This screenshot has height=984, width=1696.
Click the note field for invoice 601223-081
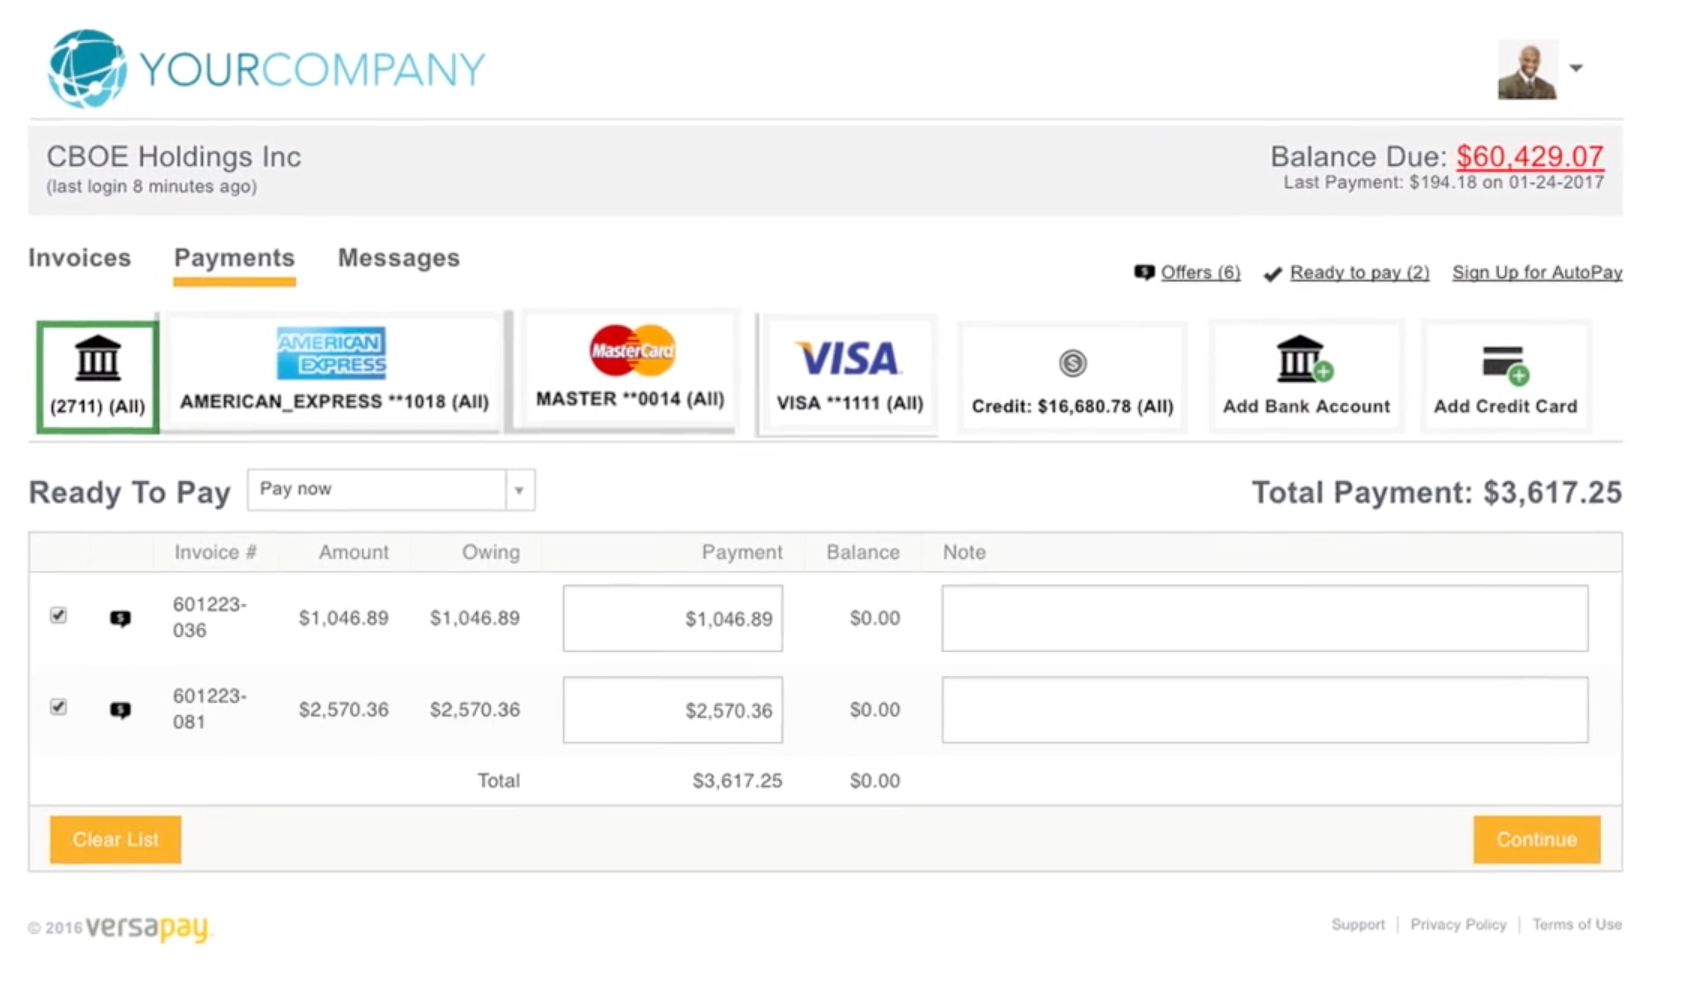tap(1265, 710)
